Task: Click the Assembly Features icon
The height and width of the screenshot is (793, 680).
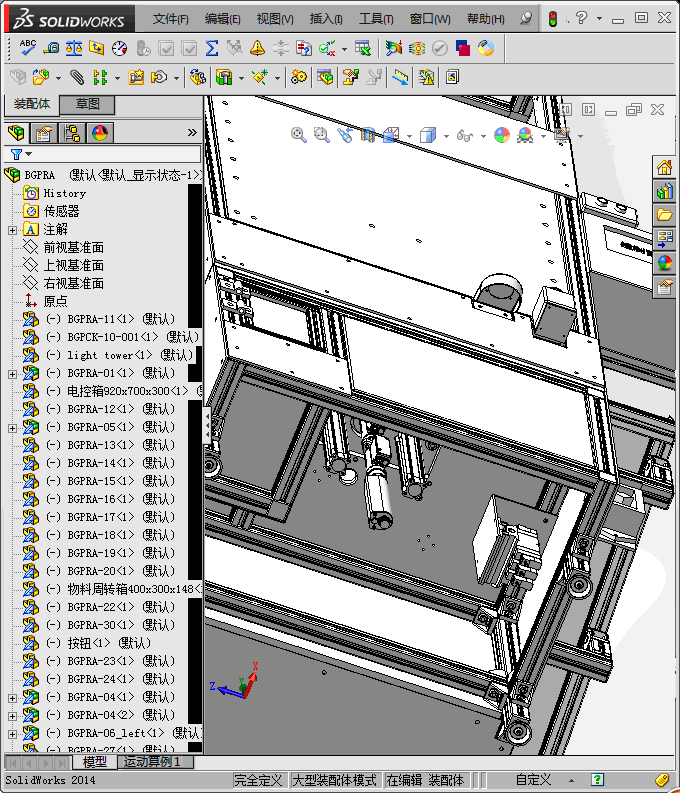Action: tap(224, 77)
